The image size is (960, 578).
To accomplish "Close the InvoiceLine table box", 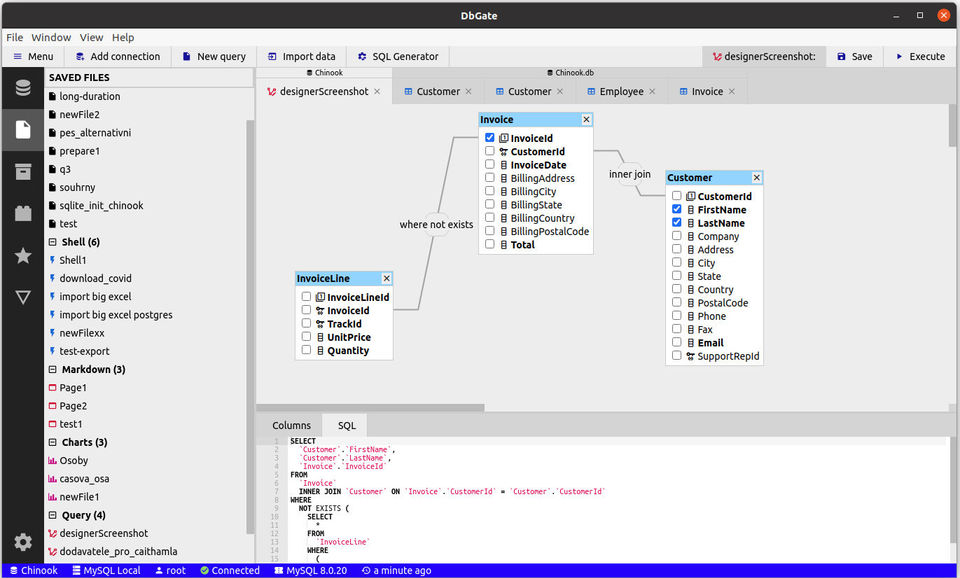I will click(387, 279).
